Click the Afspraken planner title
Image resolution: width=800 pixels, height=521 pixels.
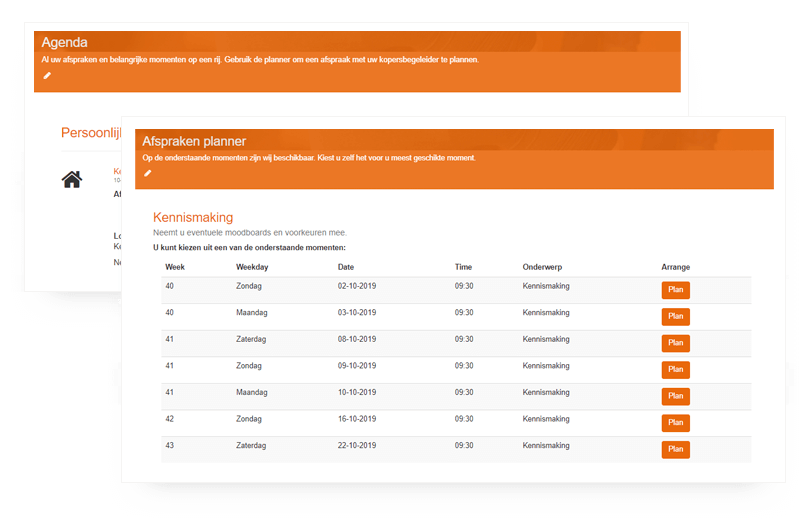pyautogui.click(x=194, y=141)
